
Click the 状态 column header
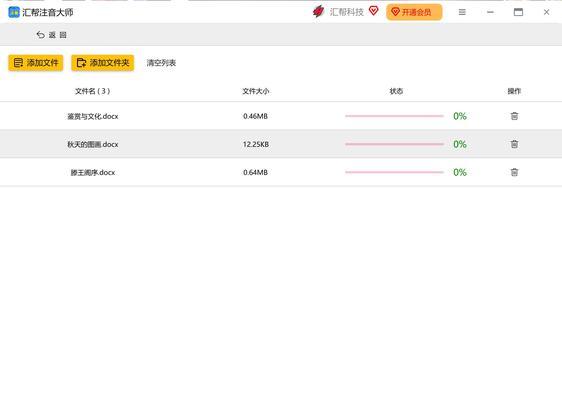pyautogui.click(x=396, y=91)
